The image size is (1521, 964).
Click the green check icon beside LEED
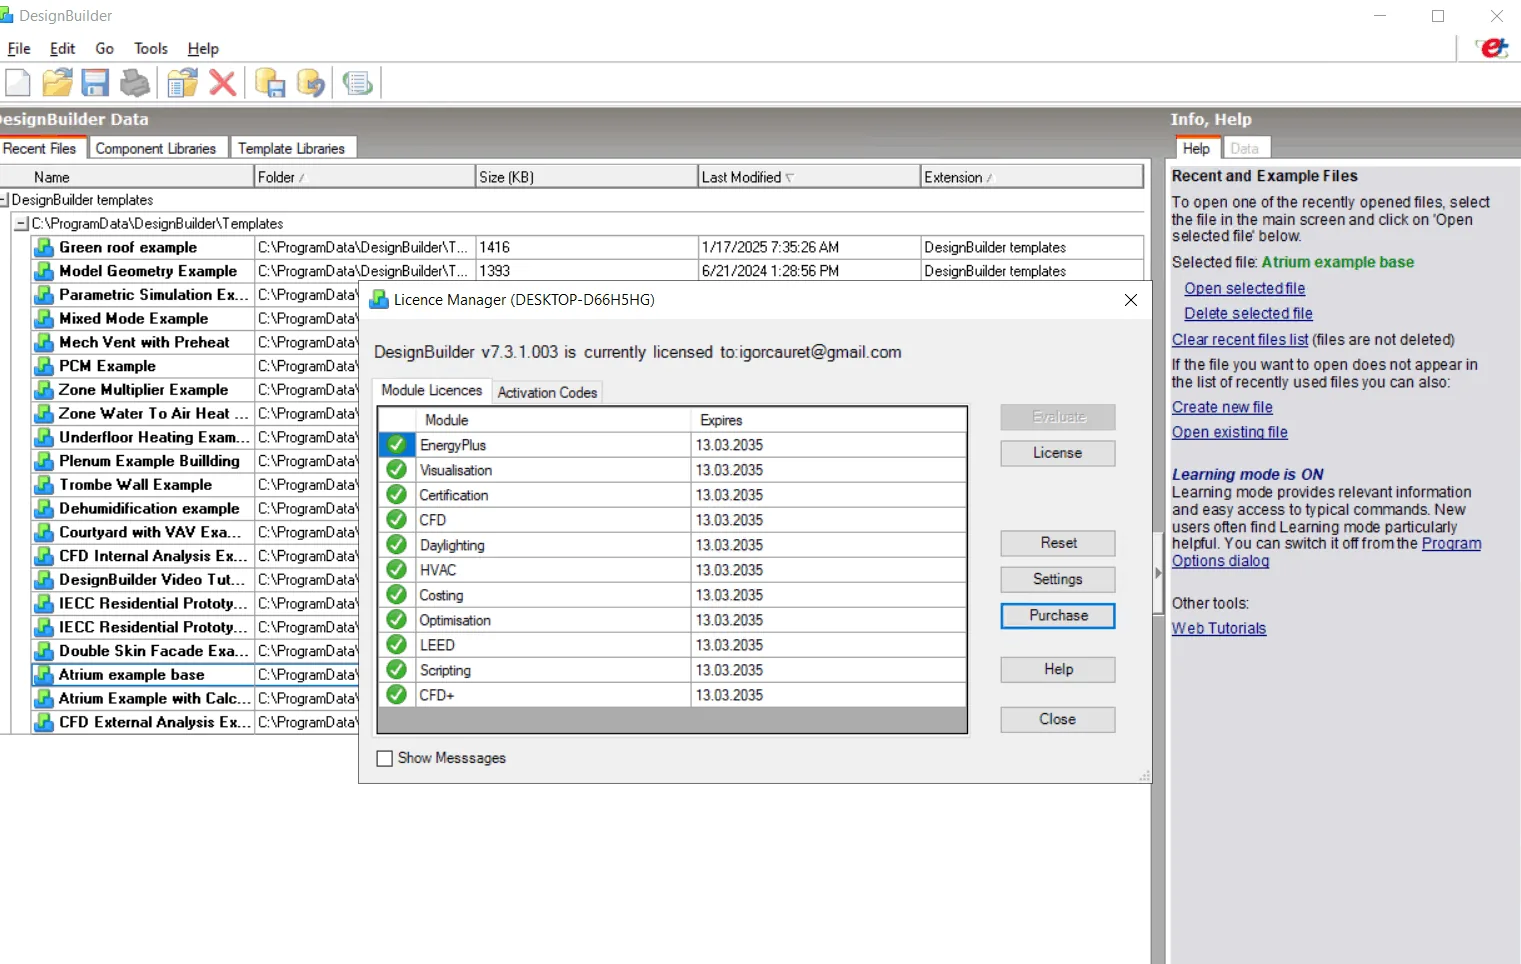click(x=397, y=645)
